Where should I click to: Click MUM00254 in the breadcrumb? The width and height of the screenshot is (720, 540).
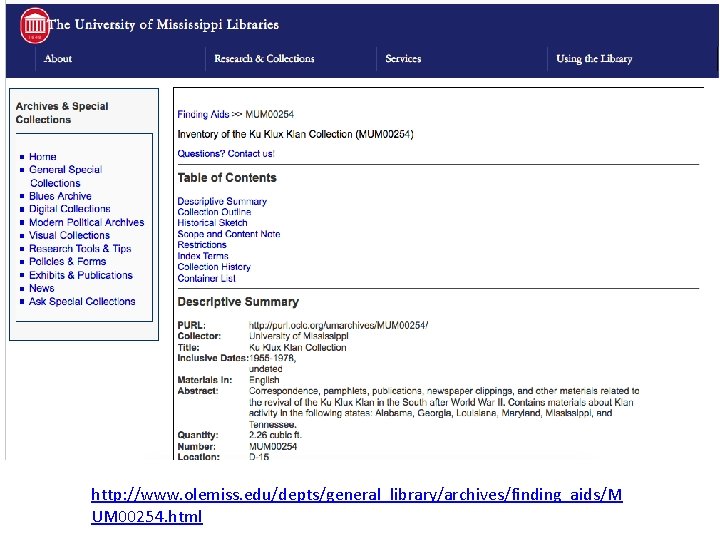pos(270,114)
